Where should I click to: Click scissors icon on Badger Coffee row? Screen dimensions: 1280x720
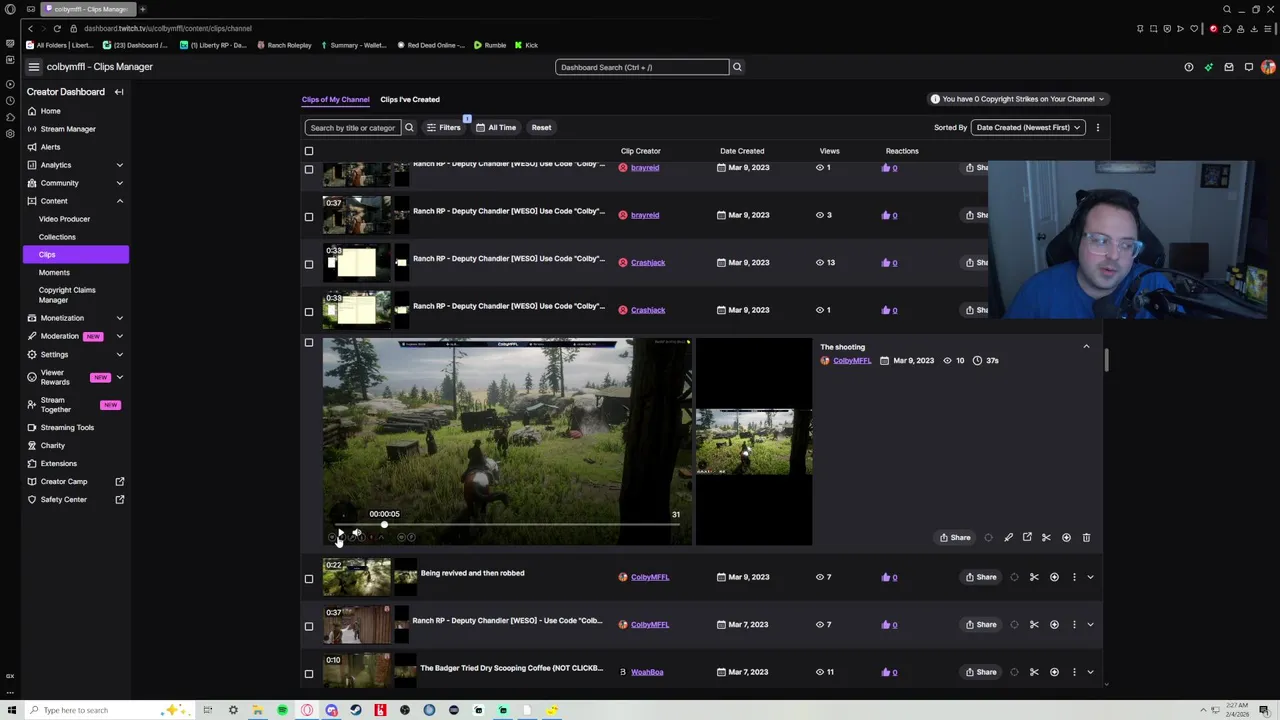point(1034,672)
